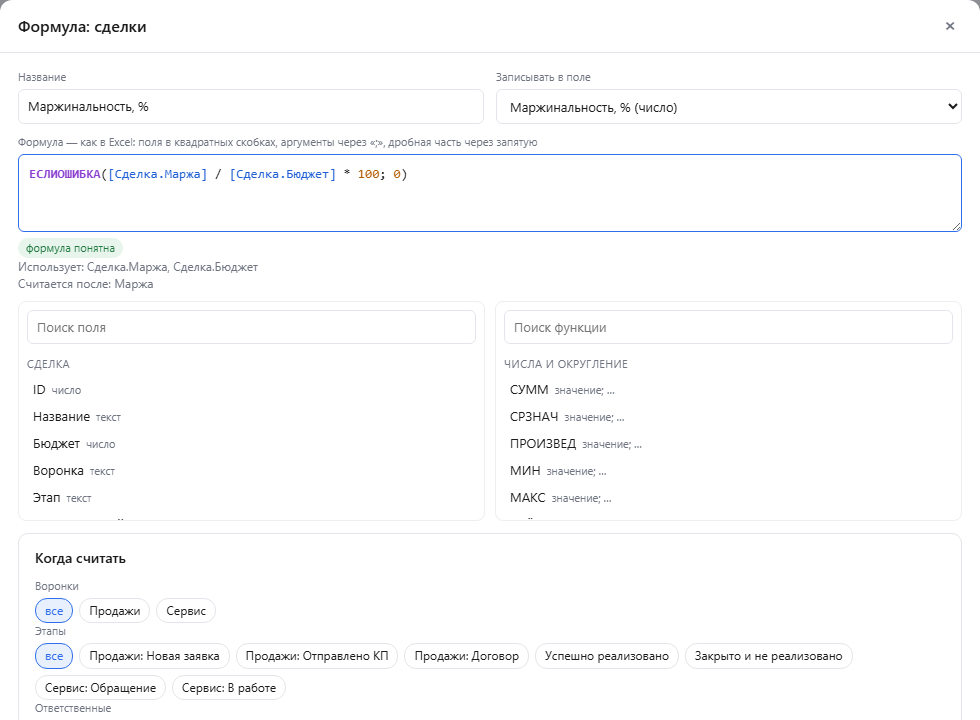980x720 pixels.
Task: Toggle the 'все' chip under Воронки
Action: click(x=54, y=611)
